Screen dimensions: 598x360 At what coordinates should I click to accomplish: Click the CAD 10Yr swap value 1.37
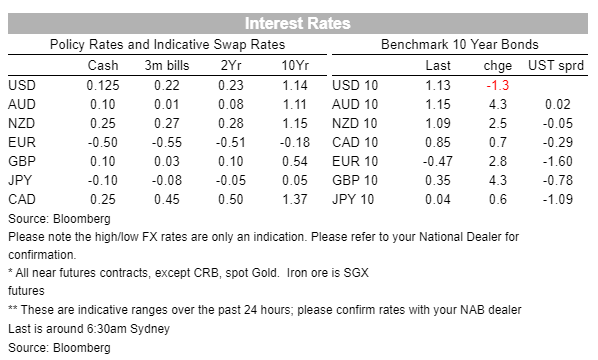click(x=295, y=199)
